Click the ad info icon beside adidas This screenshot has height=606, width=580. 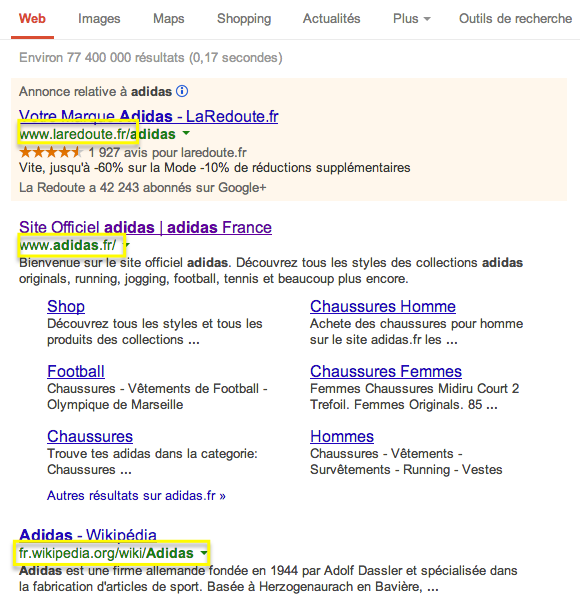click(182, 91)
